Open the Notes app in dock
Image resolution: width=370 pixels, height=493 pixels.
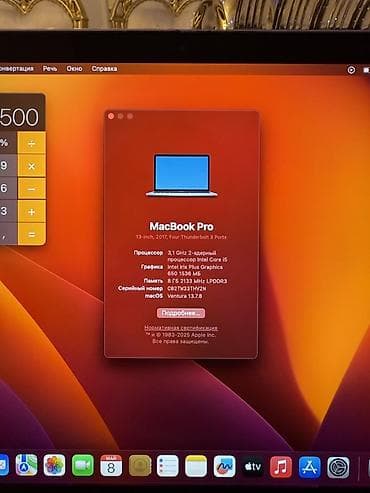pyautogui.click(x=196, y=465)
